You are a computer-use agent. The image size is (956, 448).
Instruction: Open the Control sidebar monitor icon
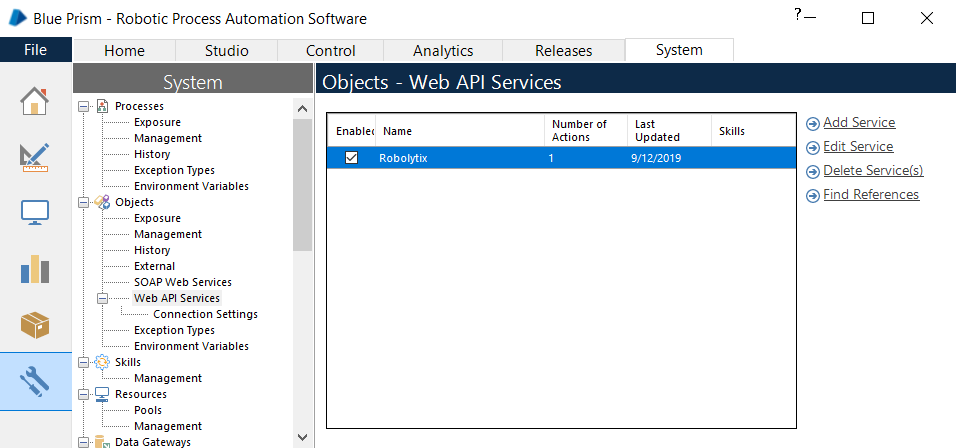(x=35, y=213)
